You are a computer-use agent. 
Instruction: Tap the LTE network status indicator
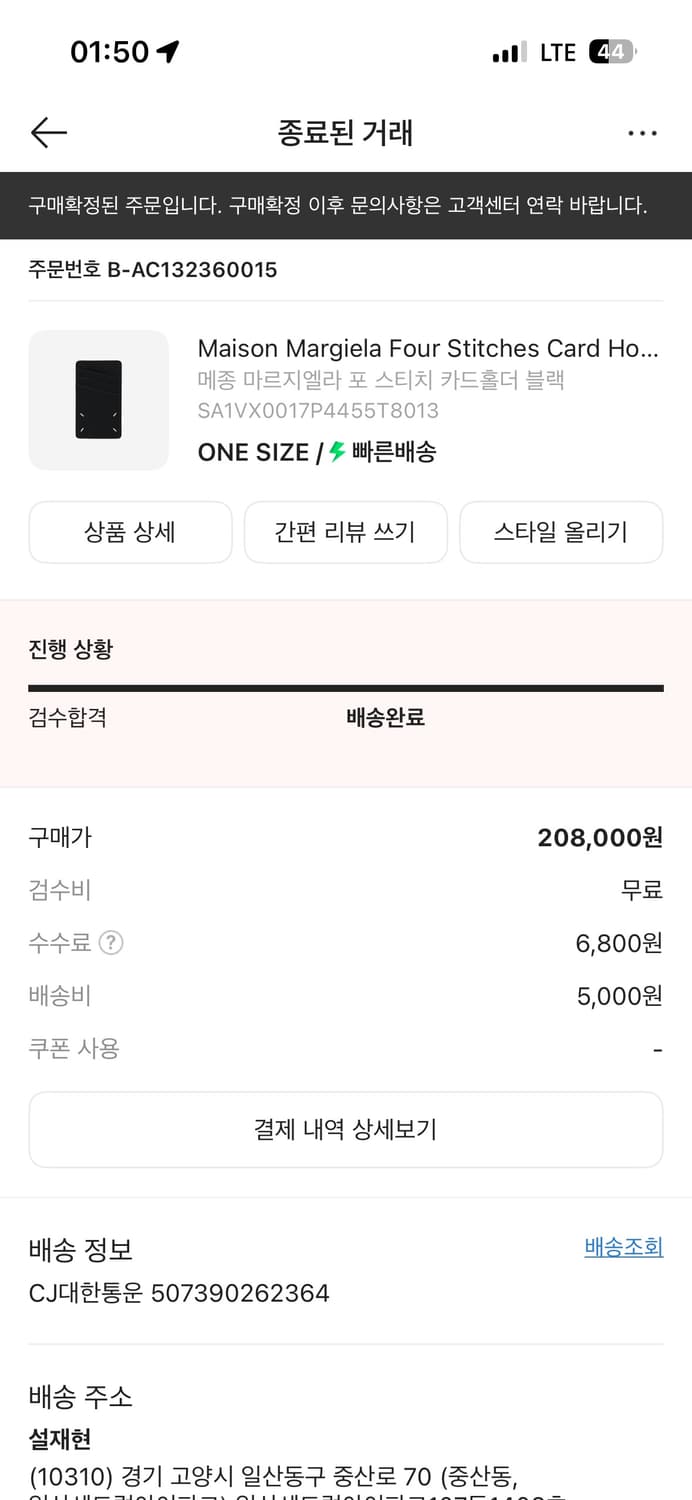554,51
